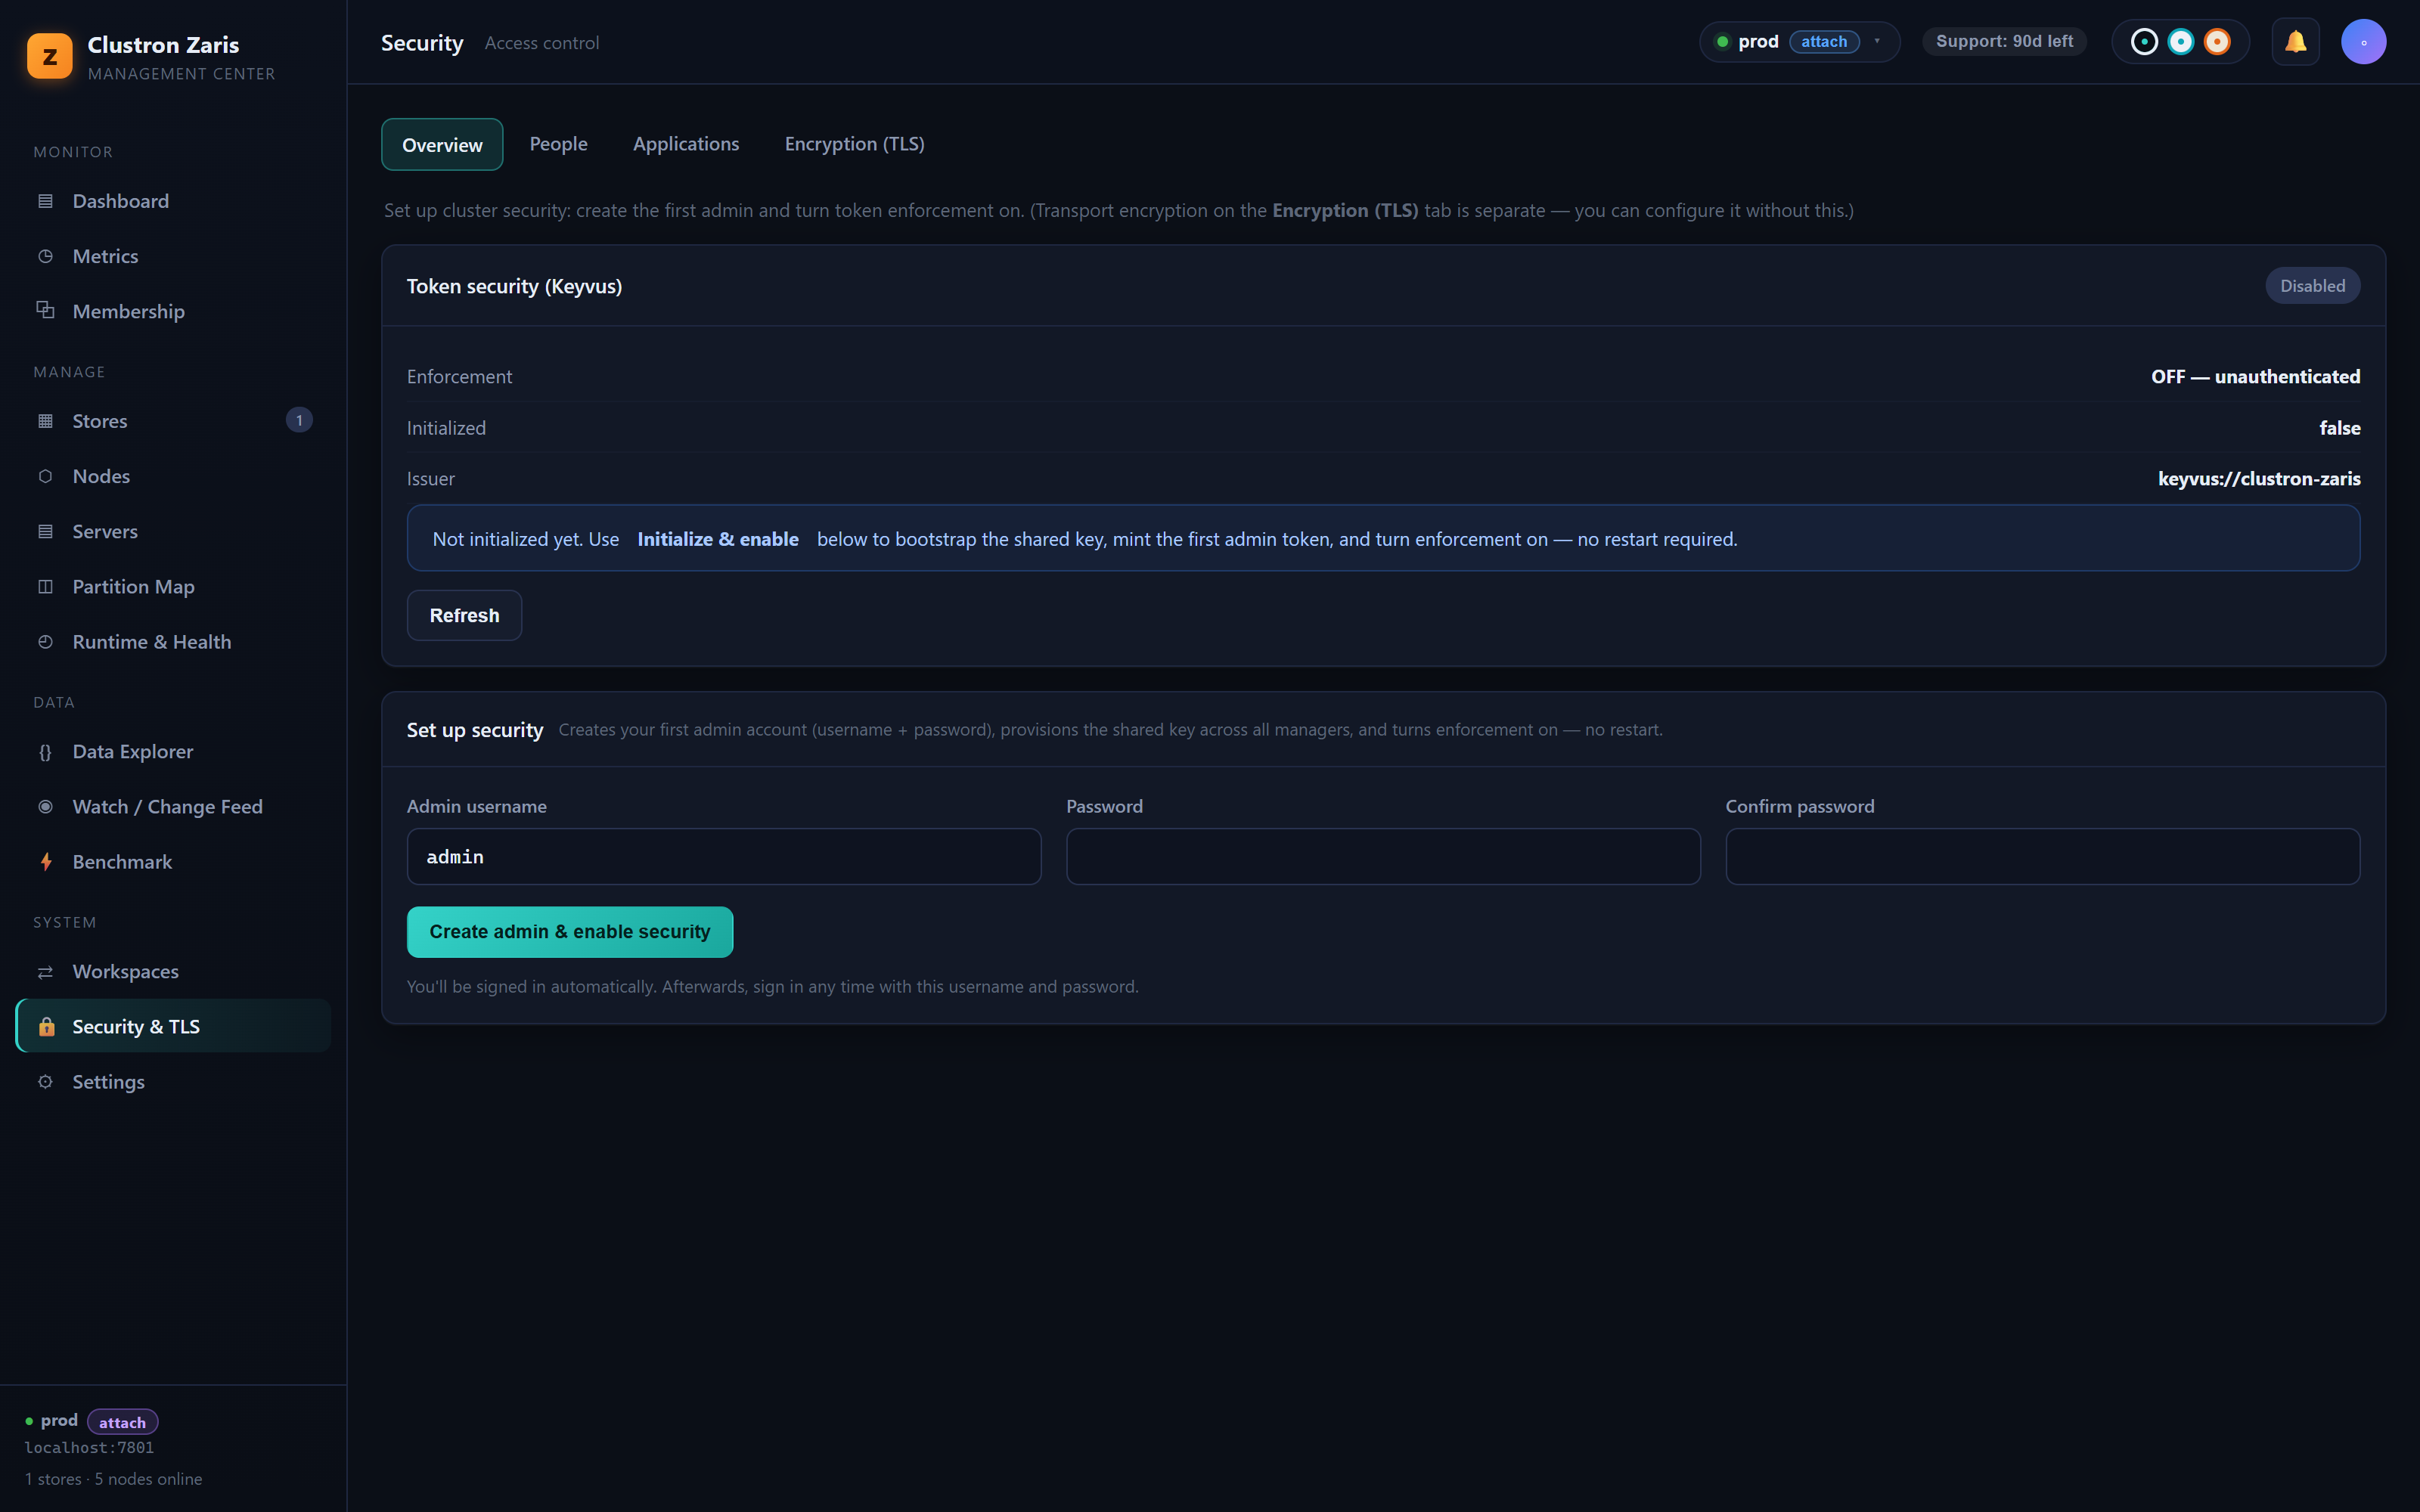
Task: Select the orange theme circle
Action: (2217, 42)
